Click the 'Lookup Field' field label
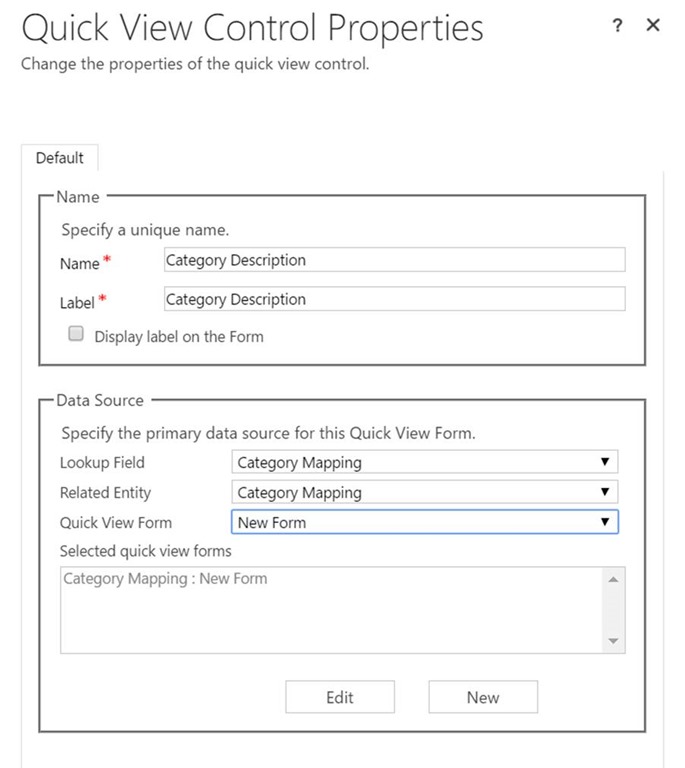This screenshot has width=685, height=768. (102, 462)
